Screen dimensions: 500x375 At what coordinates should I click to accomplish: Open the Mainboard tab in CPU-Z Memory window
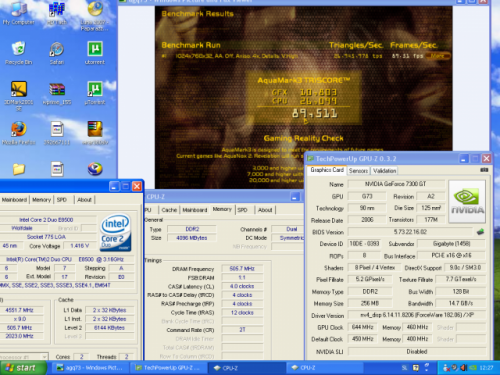click(195, 210)
